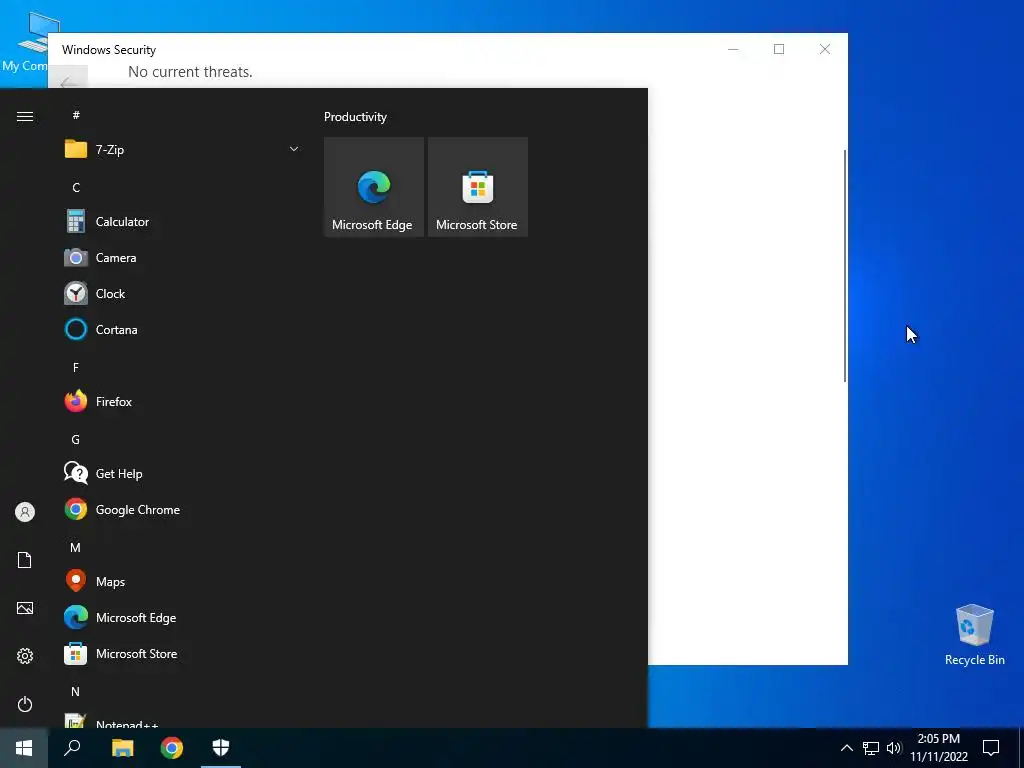Open Documents from Start sidebar
Image resolution: width=1024 pixels, height=768 pixels.
(25, 560)
